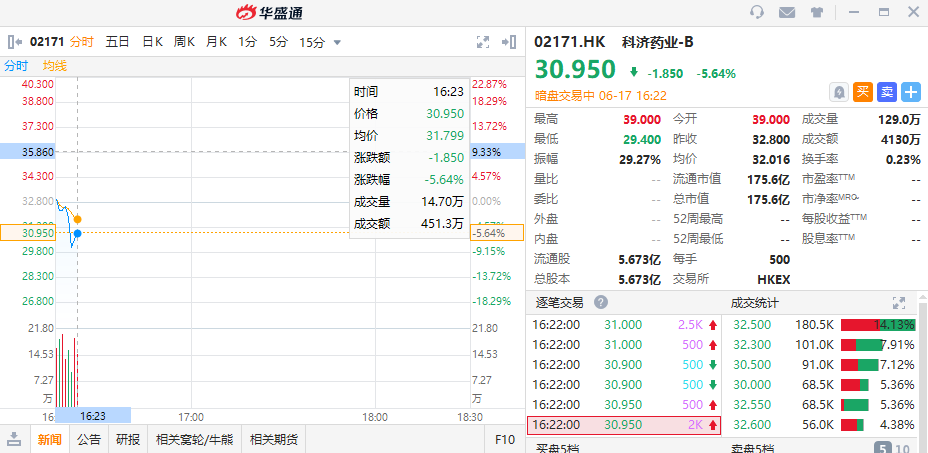The width and height of the screenshot is (928, 453).
Task: Click the blue 卖 sell button
Action: pyautogui.click(x=887, y=92)
